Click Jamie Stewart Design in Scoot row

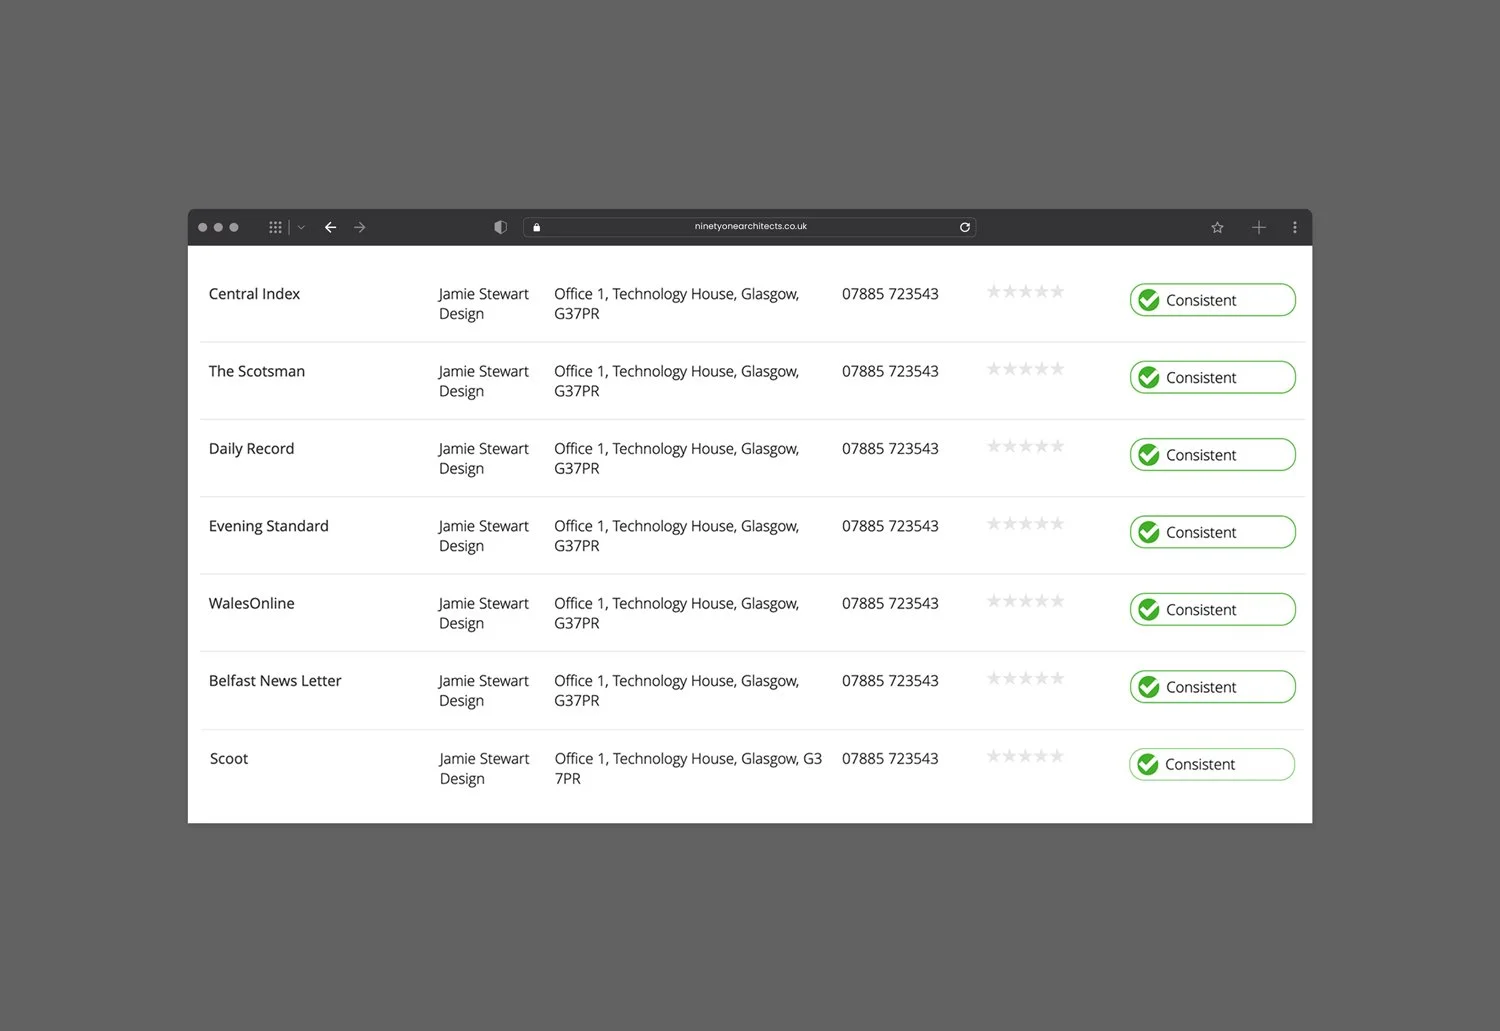pos(484,769)
